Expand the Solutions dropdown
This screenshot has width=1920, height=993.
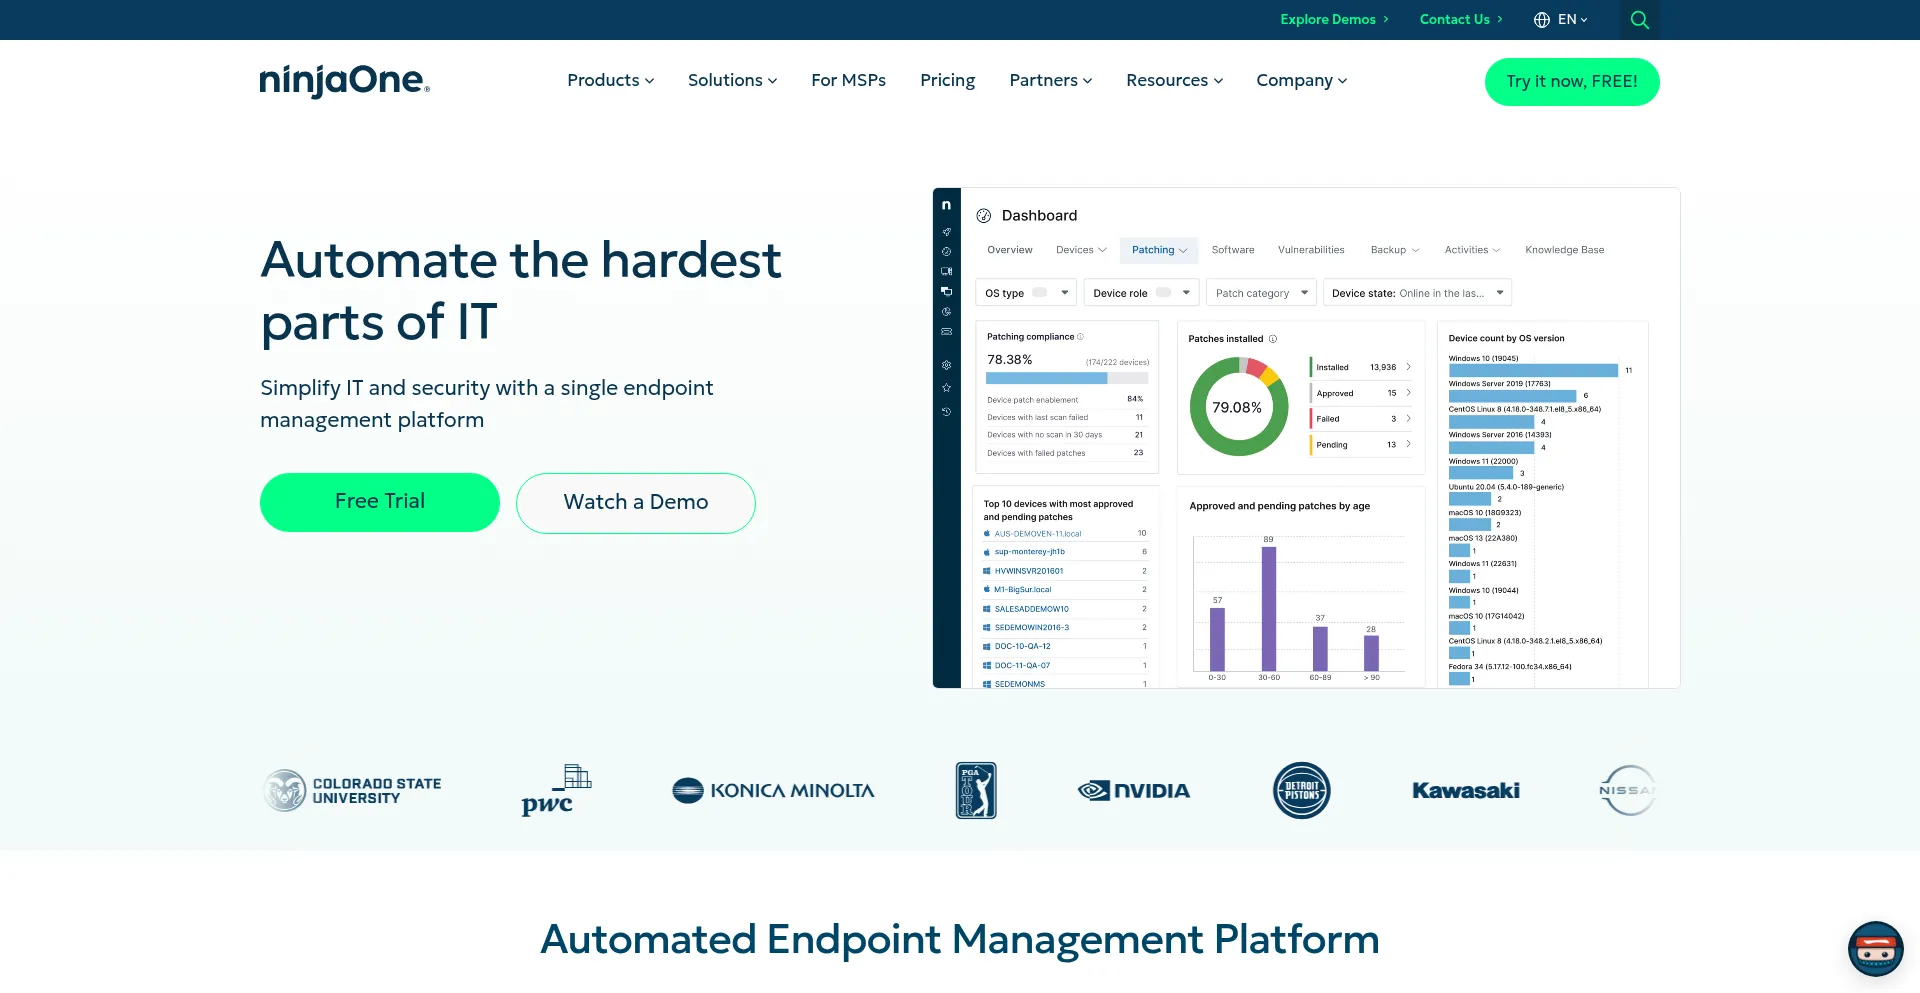point(732,81)
